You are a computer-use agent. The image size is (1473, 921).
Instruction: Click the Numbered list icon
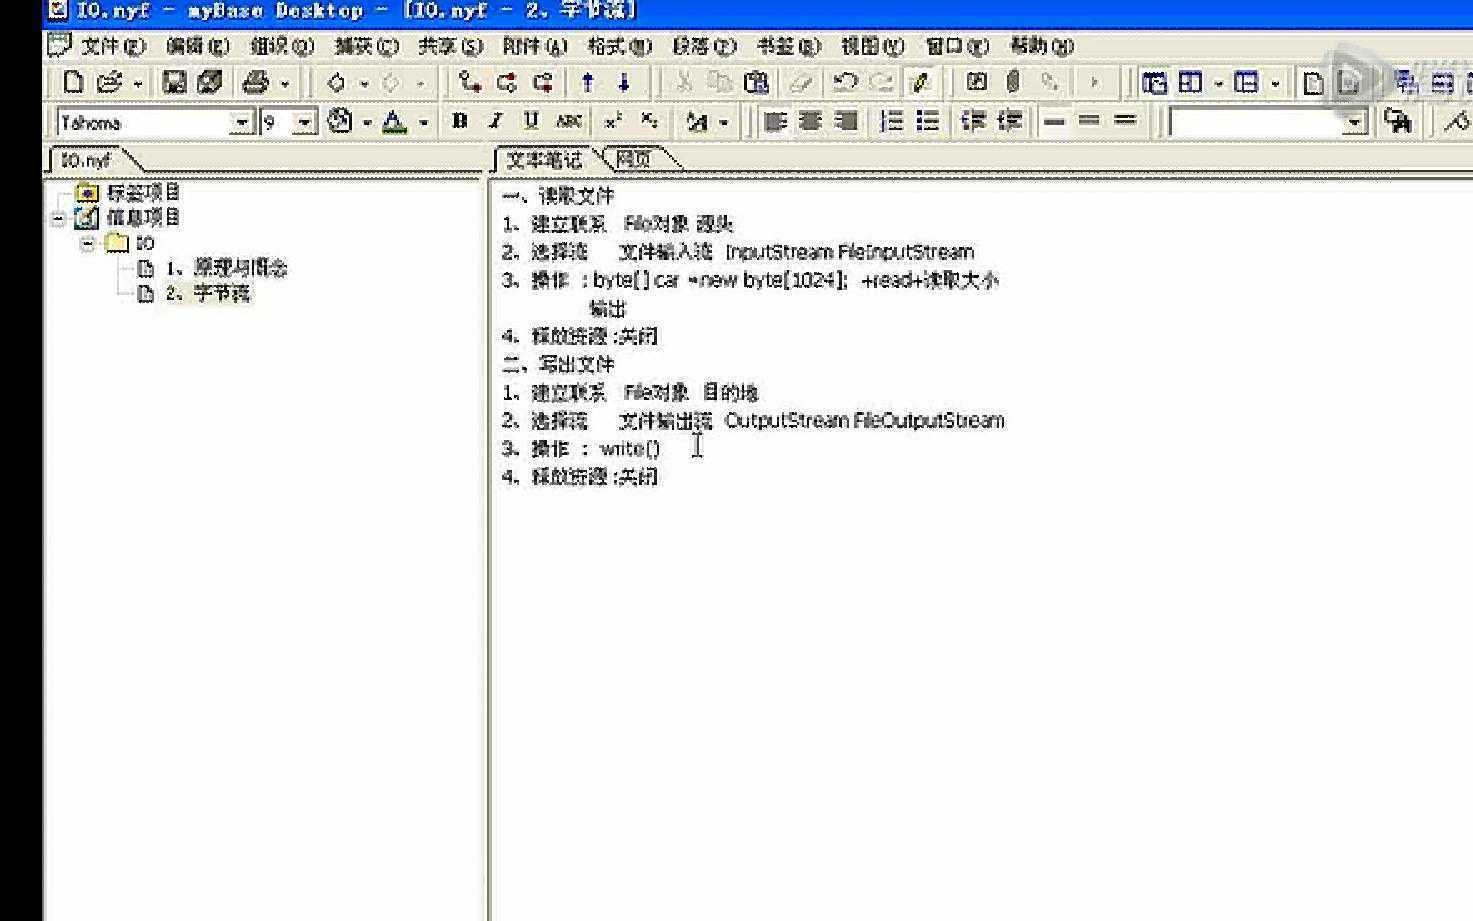[891, 121]
